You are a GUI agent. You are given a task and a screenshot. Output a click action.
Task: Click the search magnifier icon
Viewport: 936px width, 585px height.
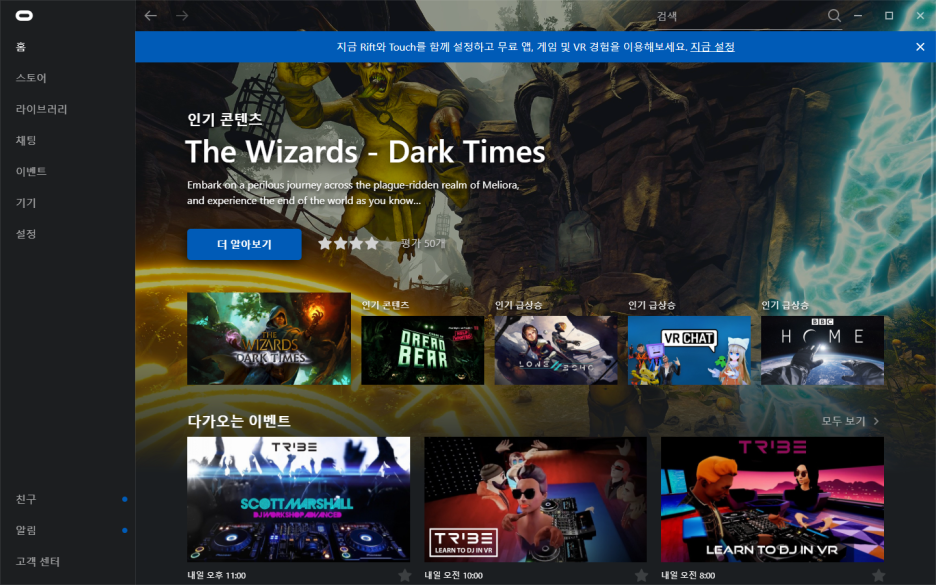tap(834, 16)
